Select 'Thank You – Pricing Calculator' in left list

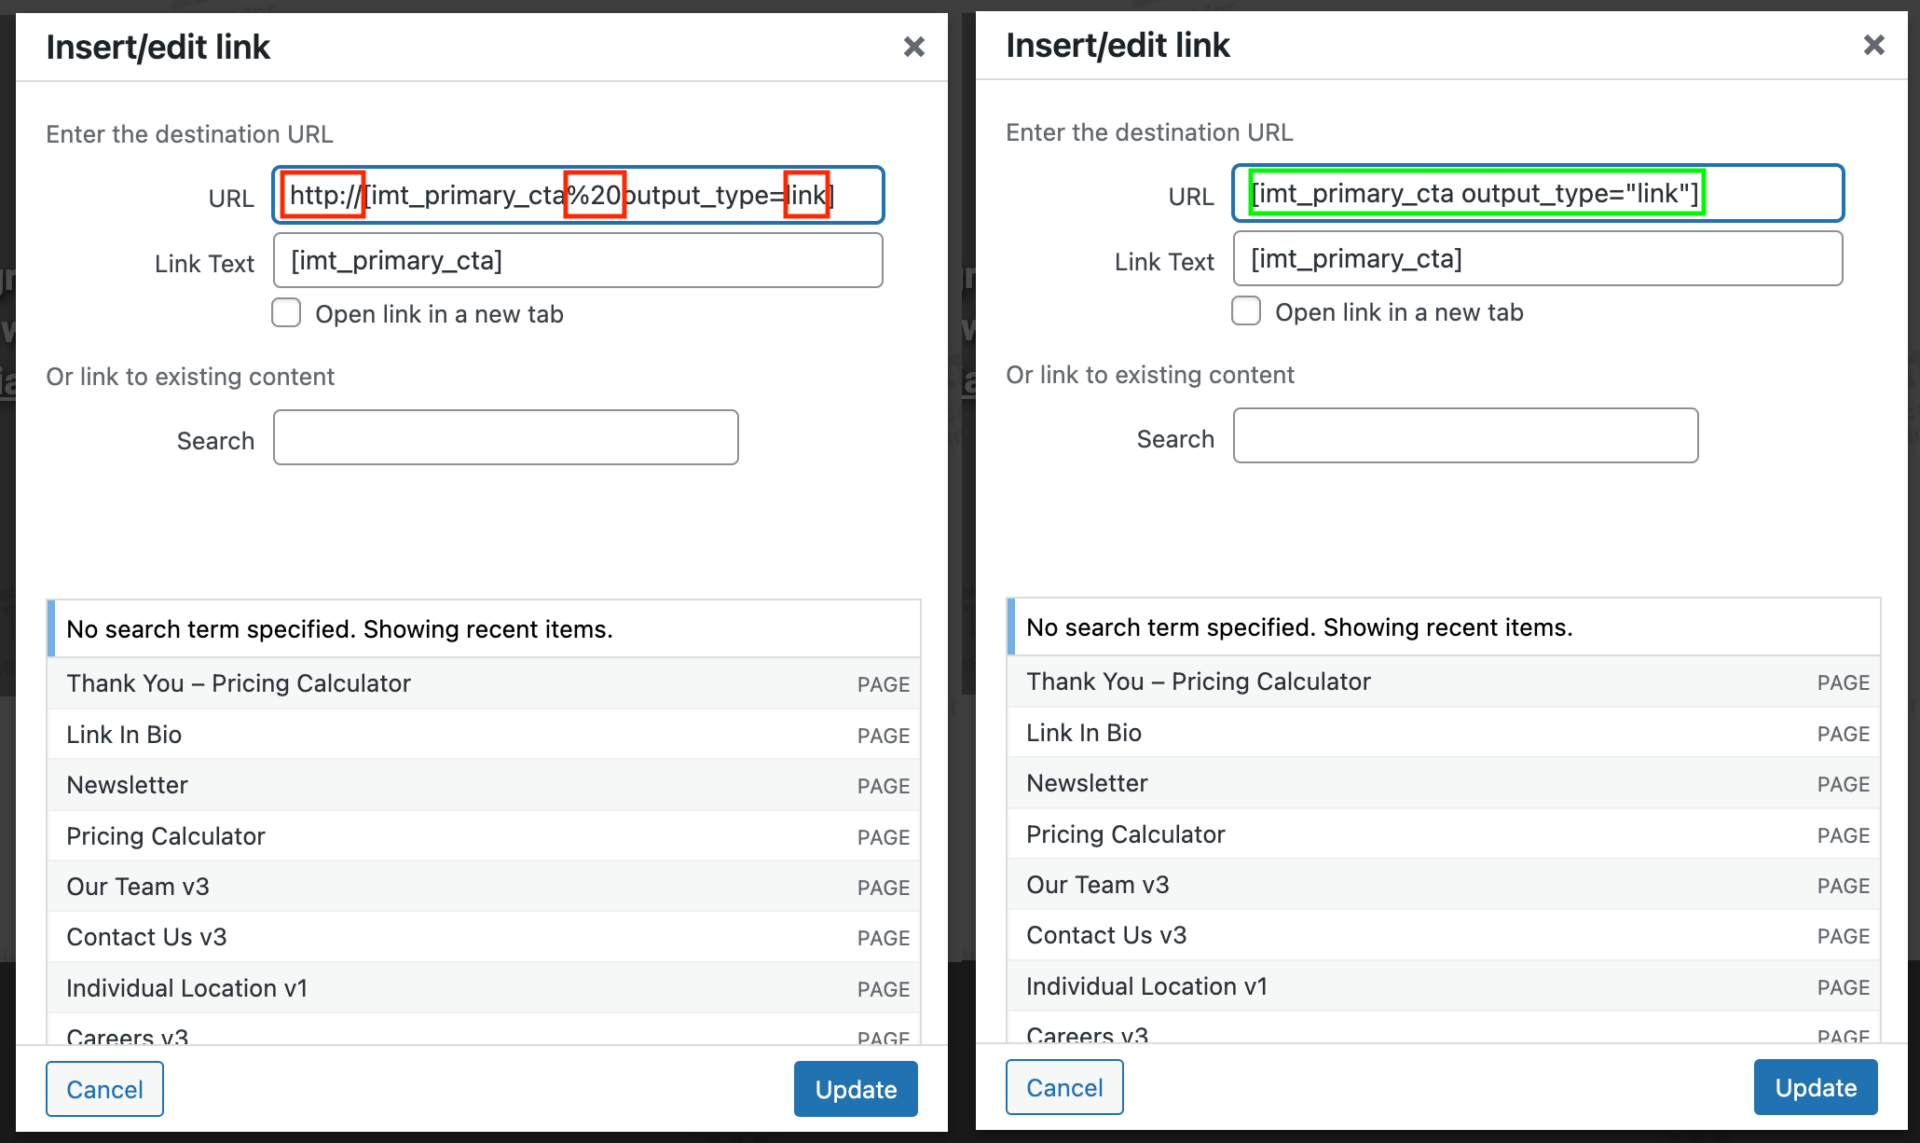click(x=239, y=684)
